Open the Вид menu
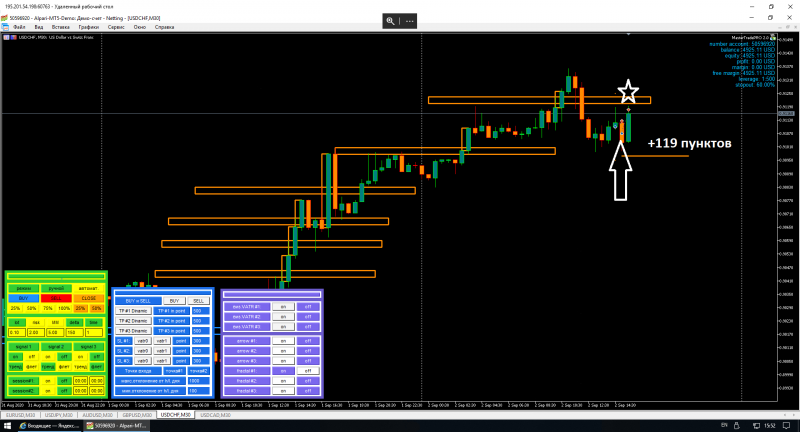The height and width of the screenshot is (432, 800). pos(39,27)
